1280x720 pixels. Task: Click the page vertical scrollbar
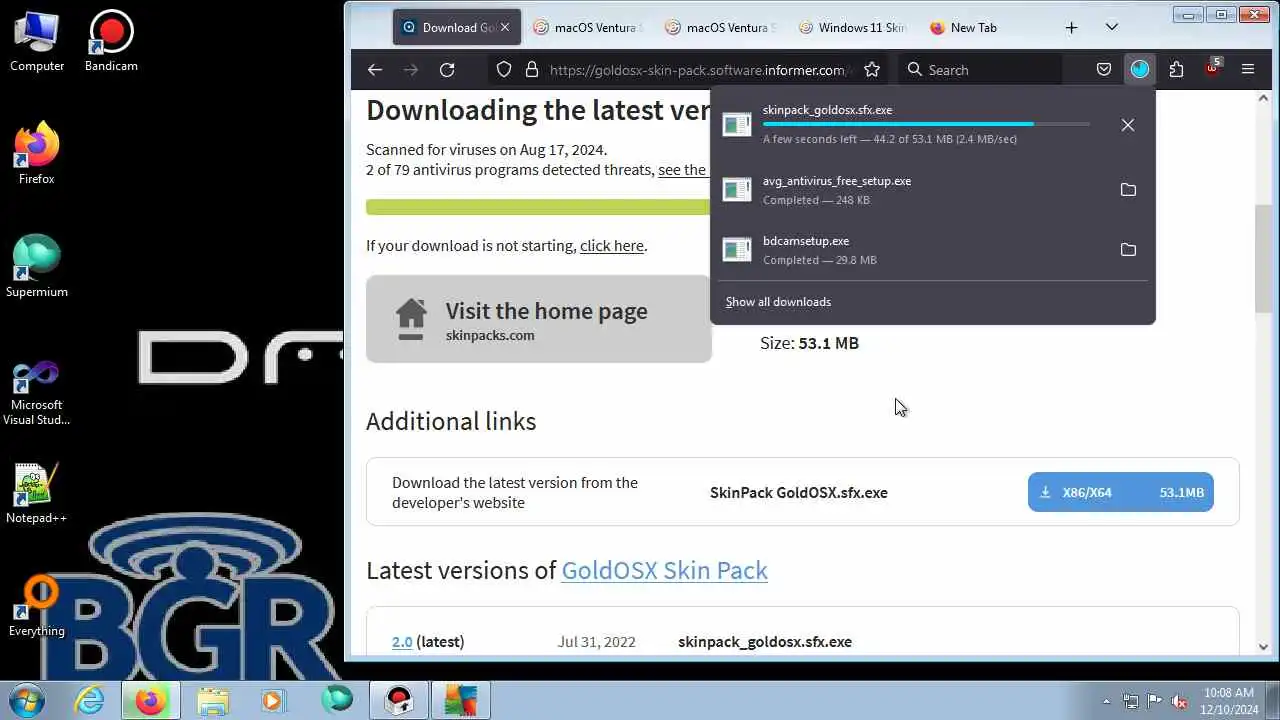click(x=1263, y=258)
